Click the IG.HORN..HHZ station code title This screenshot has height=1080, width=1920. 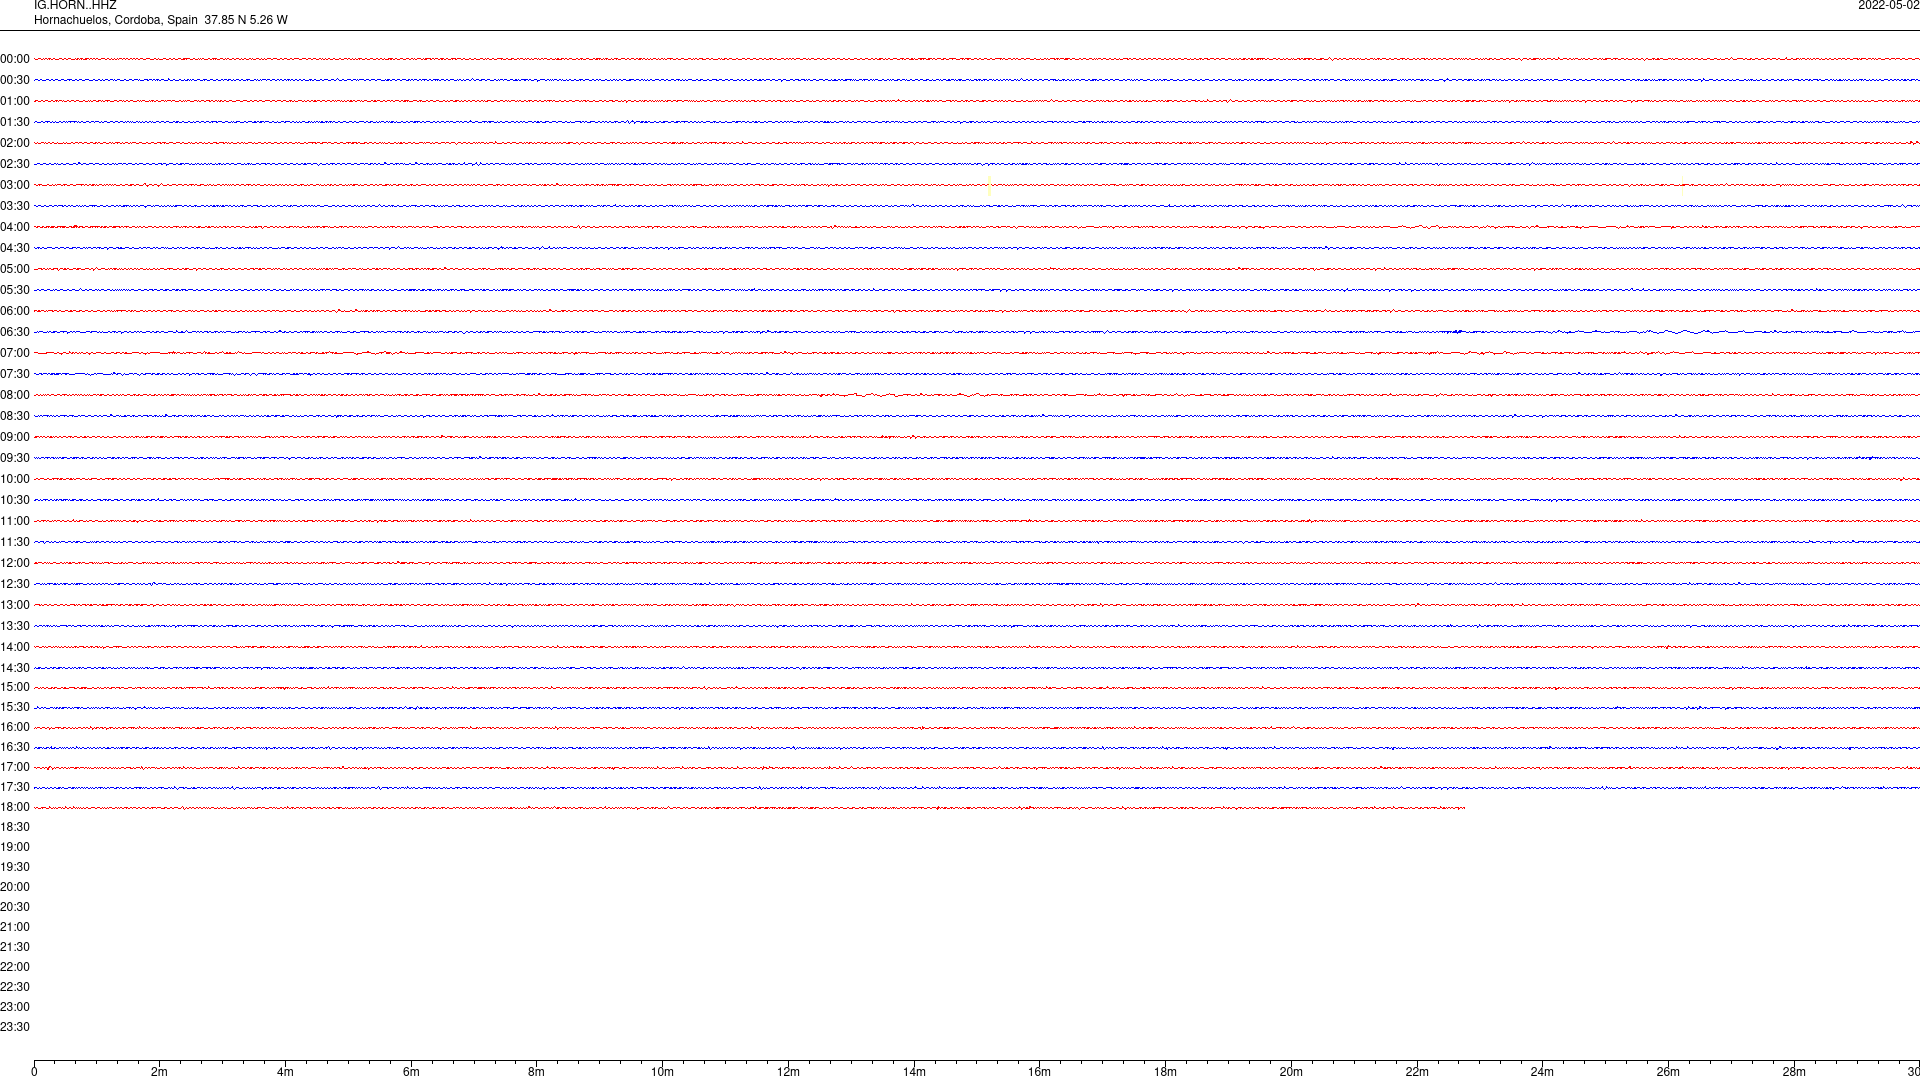(x=75, y=5)
